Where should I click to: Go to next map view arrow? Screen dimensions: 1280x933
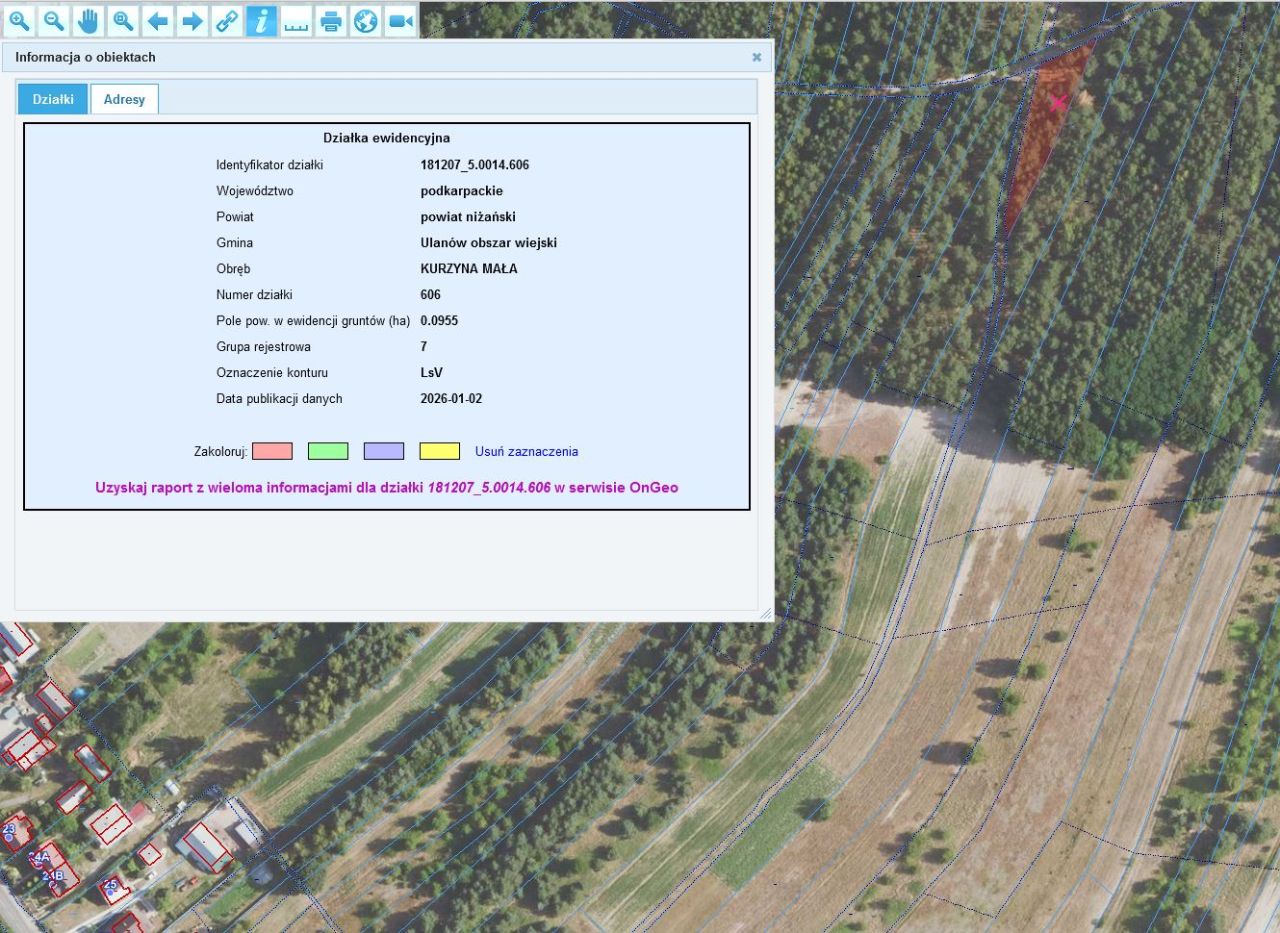point(192,20)
